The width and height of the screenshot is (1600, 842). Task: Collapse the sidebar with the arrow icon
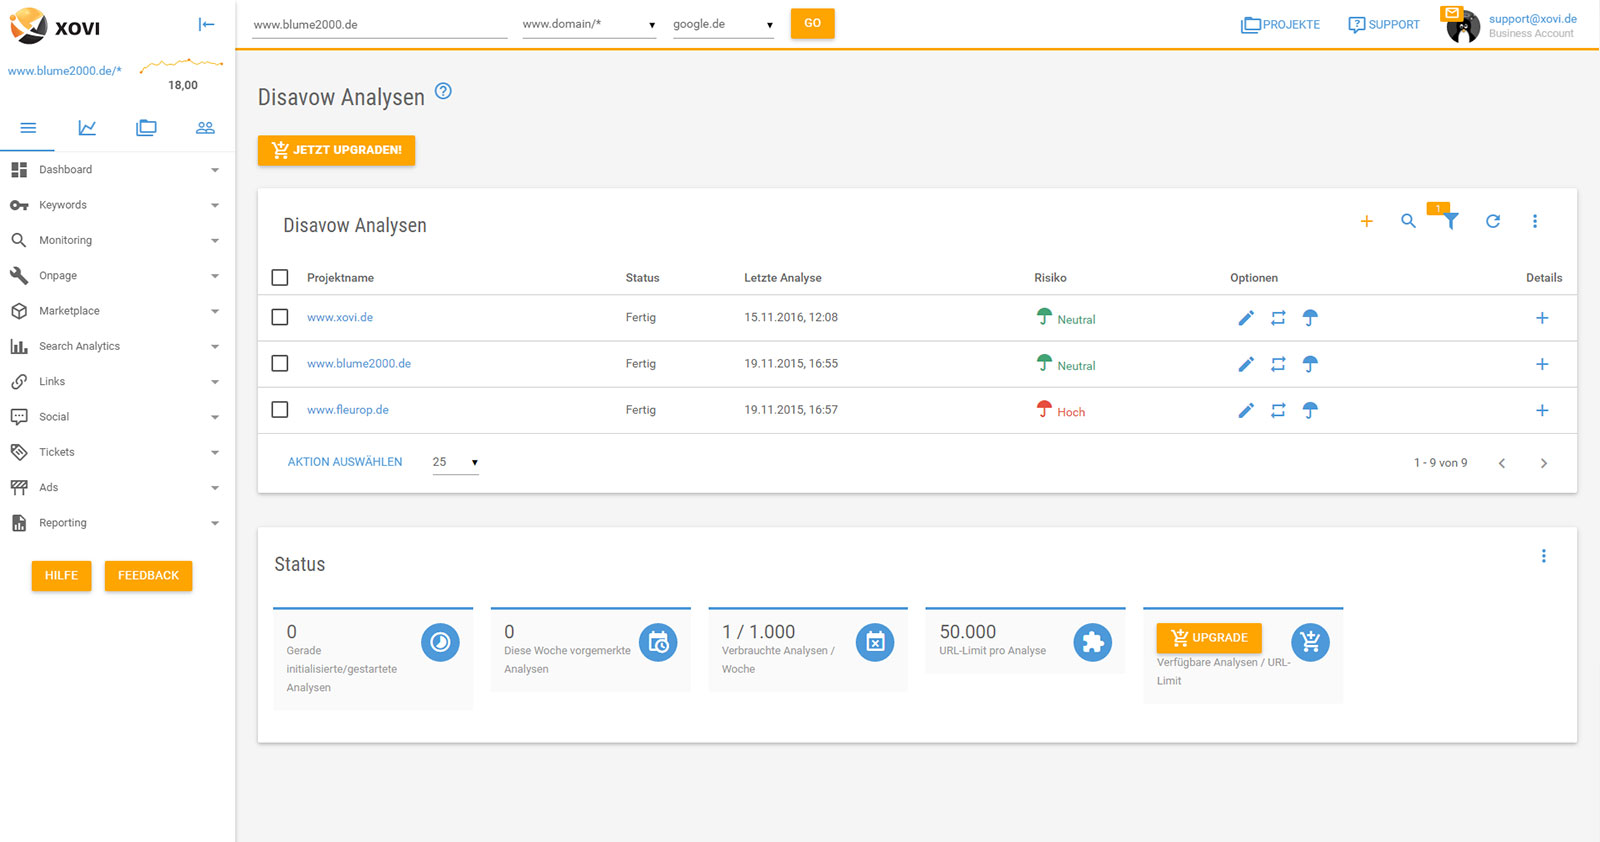pyautogui.click(x=206, y=24)
